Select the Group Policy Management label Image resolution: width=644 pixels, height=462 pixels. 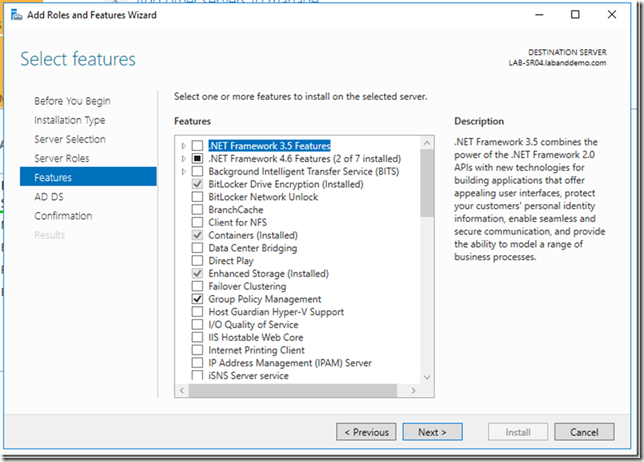point(264,299)
